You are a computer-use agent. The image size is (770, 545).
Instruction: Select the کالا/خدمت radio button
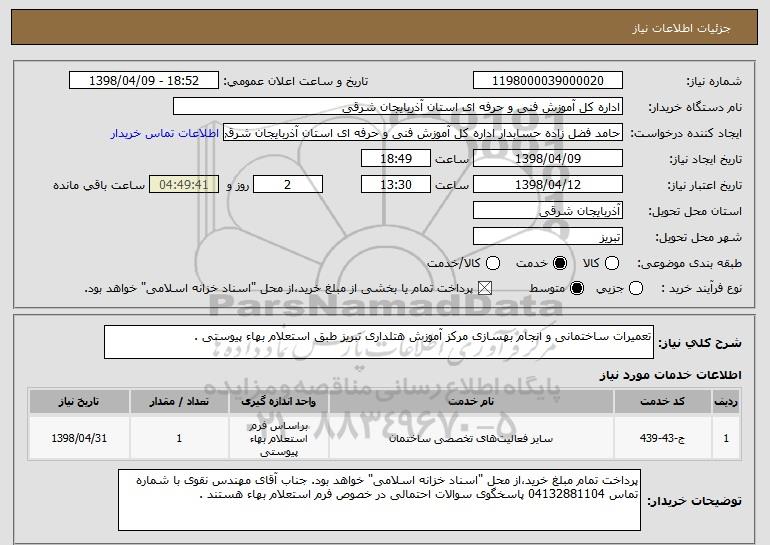(x=493, y=263)
